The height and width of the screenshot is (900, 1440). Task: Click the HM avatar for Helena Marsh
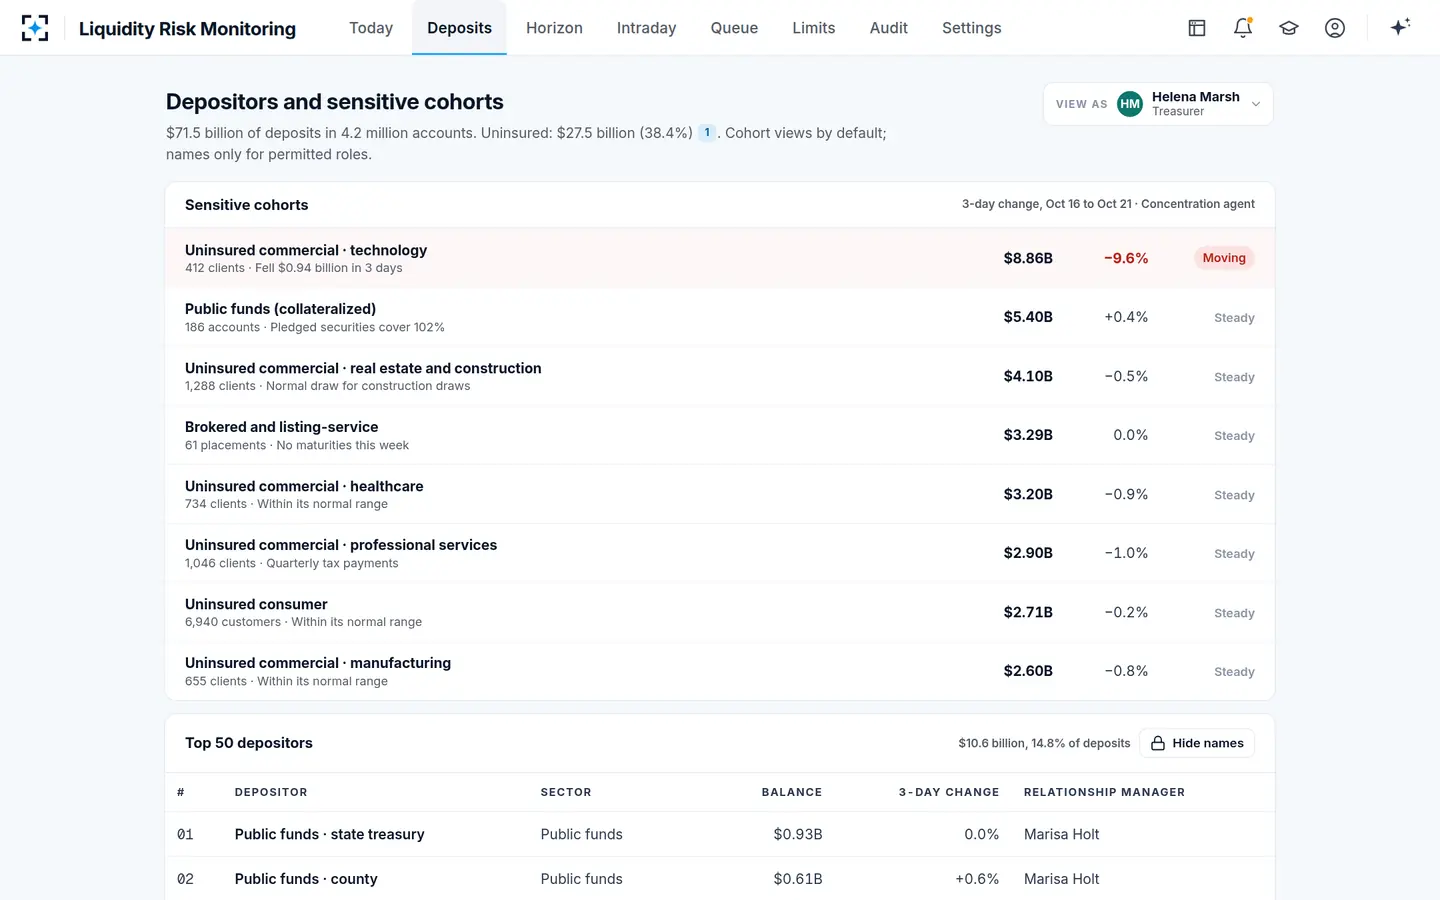click(x=1130, y=104)
